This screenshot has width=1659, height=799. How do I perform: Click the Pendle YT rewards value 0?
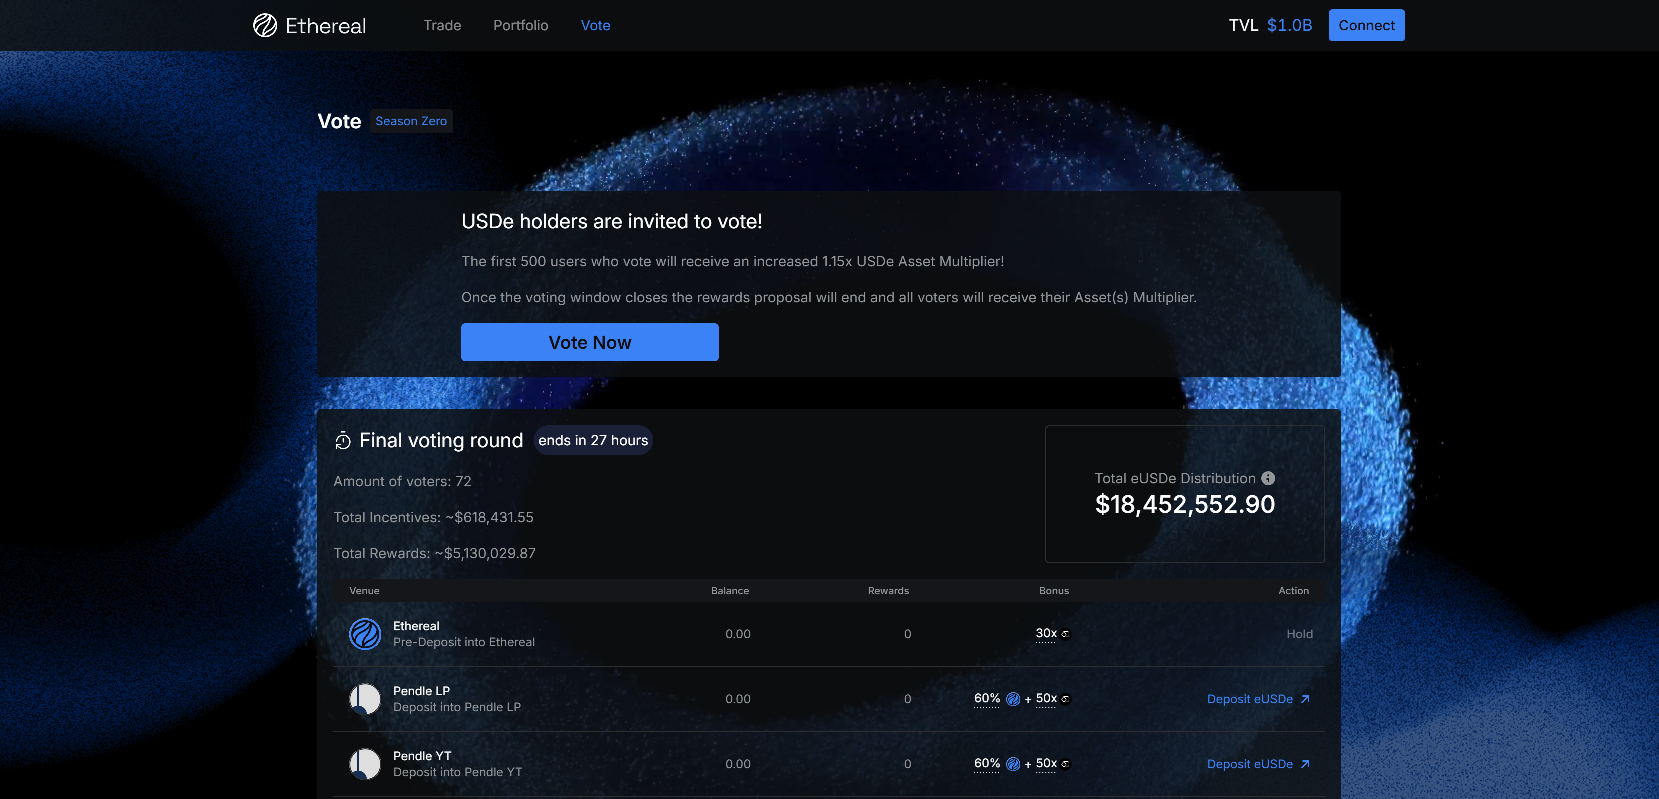click(908, 764)
